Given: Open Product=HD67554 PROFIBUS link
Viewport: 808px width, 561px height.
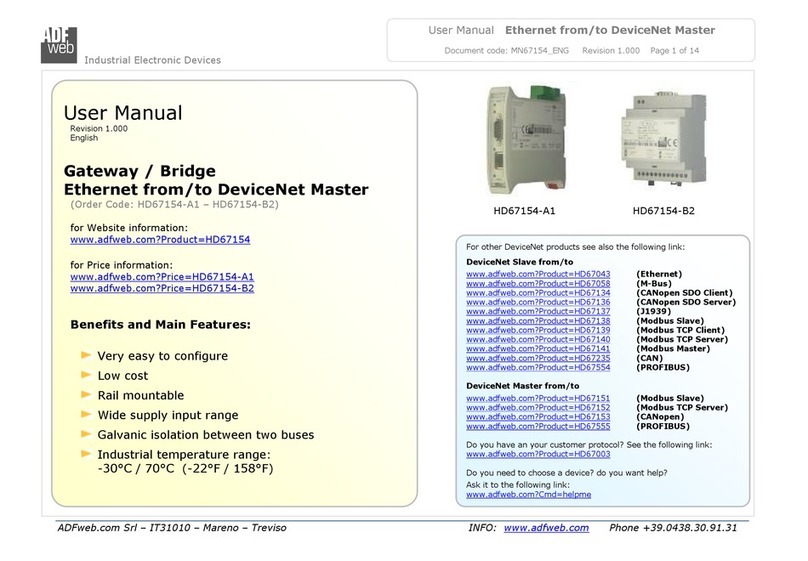Looking at the screenshot, I should pos(538,367).
